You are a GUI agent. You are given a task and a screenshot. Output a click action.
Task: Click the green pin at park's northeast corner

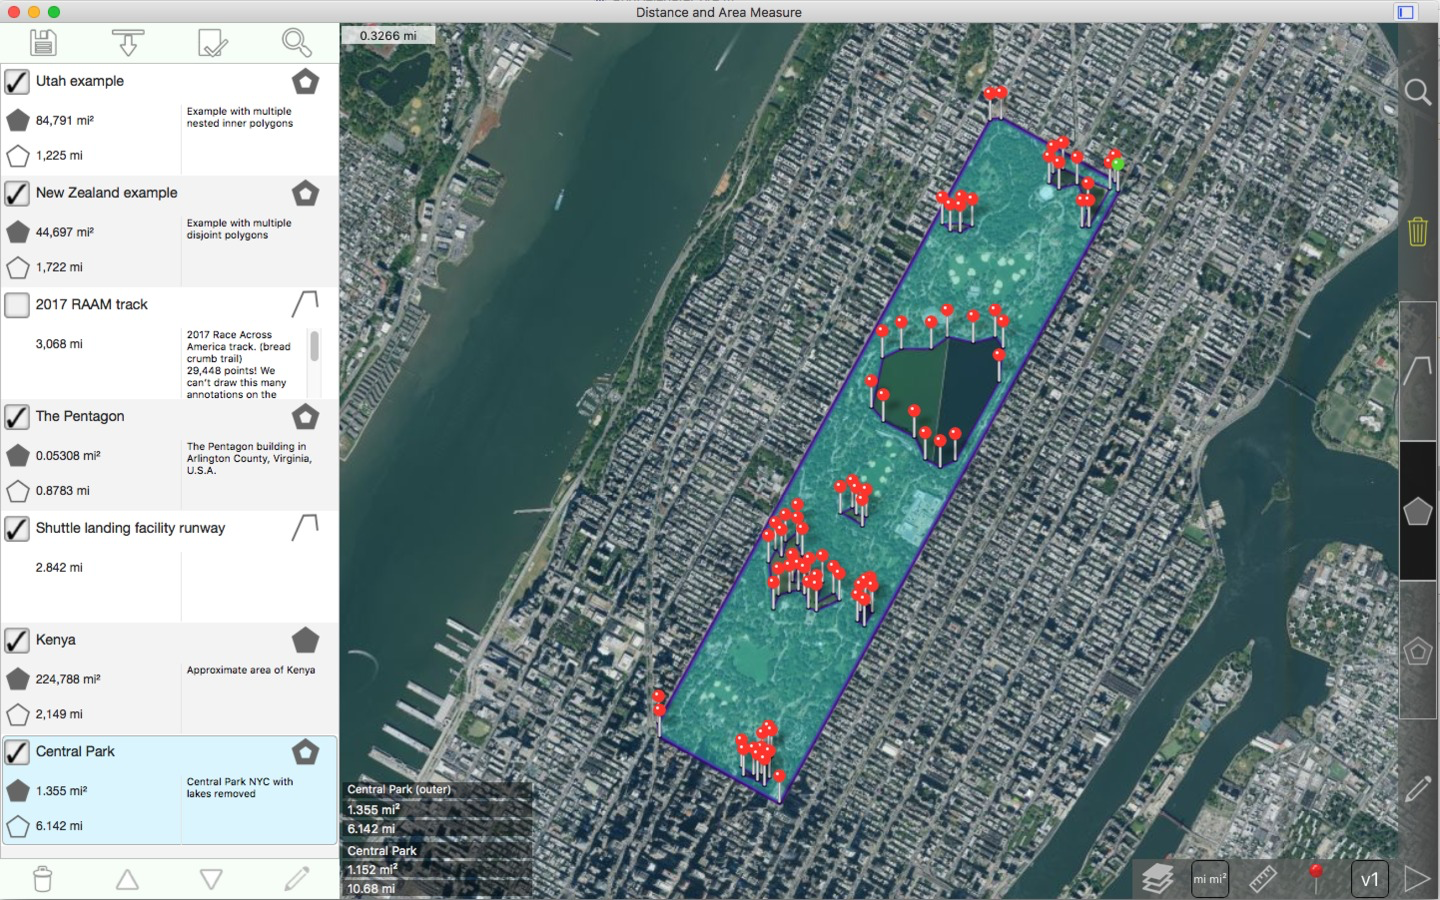pyautogui.click(x=1118, y=164)
